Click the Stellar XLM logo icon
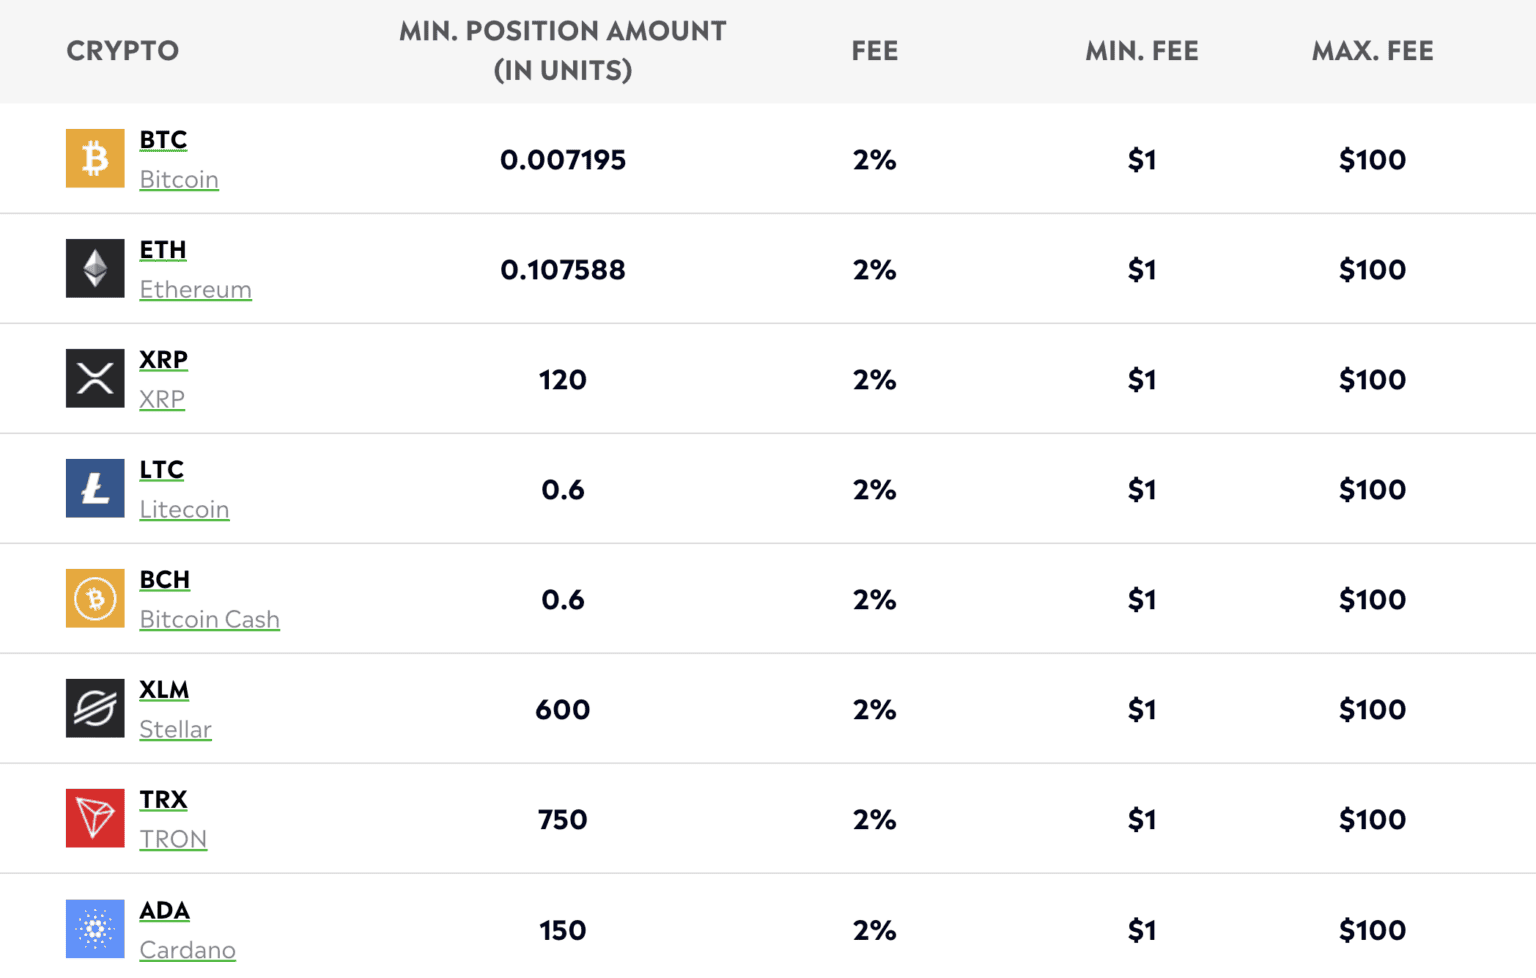 95,708
